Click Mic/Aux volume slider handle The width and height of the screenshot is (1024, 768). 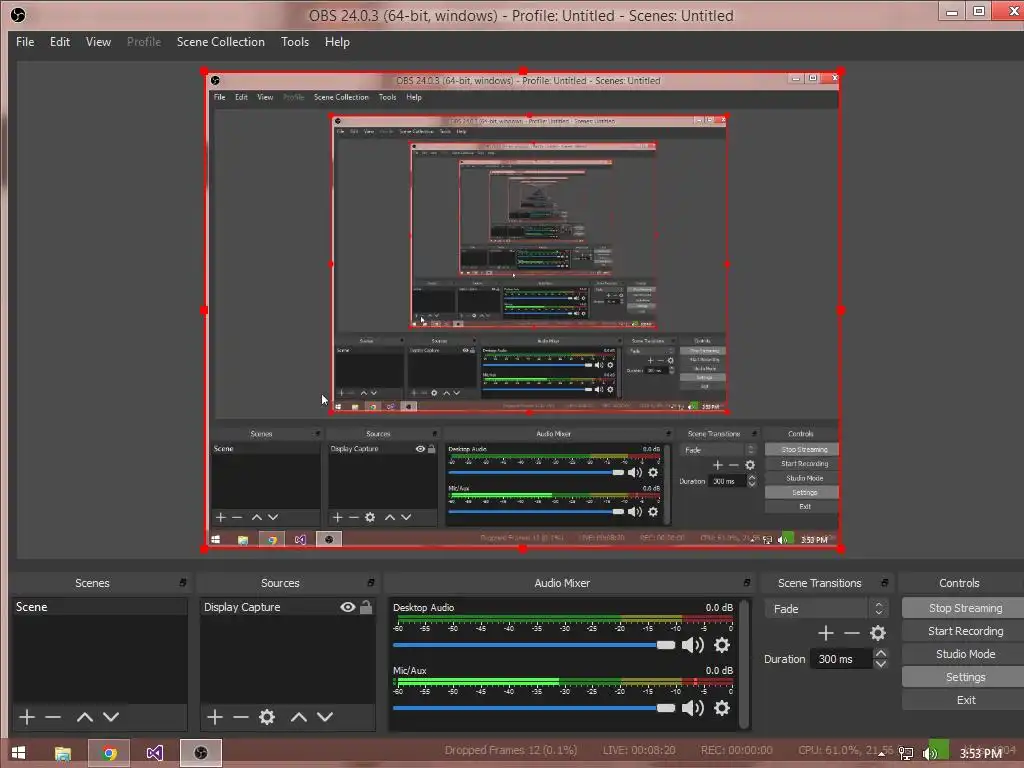coord(665,708)
